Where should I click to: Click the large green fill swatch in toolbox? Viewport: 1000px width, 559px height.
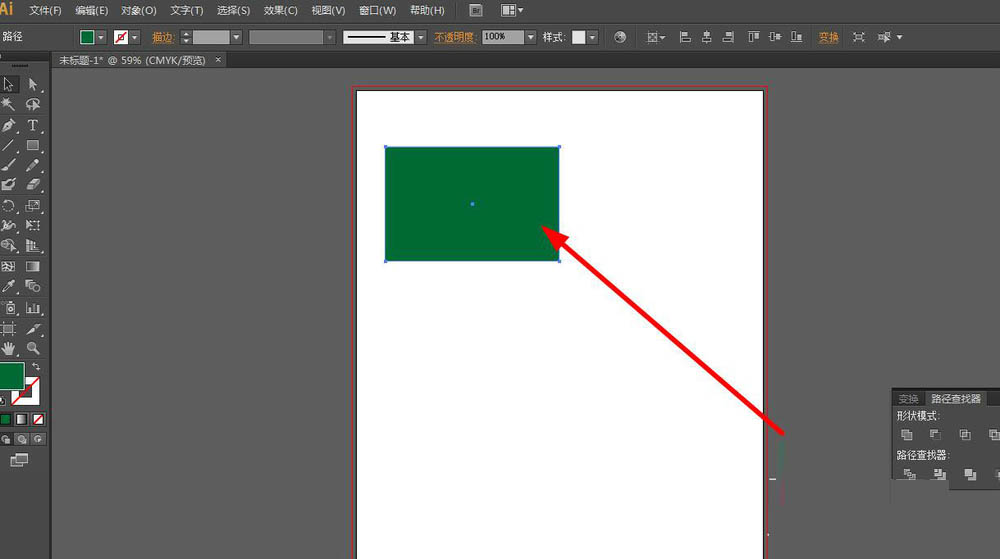pos(11,377)
